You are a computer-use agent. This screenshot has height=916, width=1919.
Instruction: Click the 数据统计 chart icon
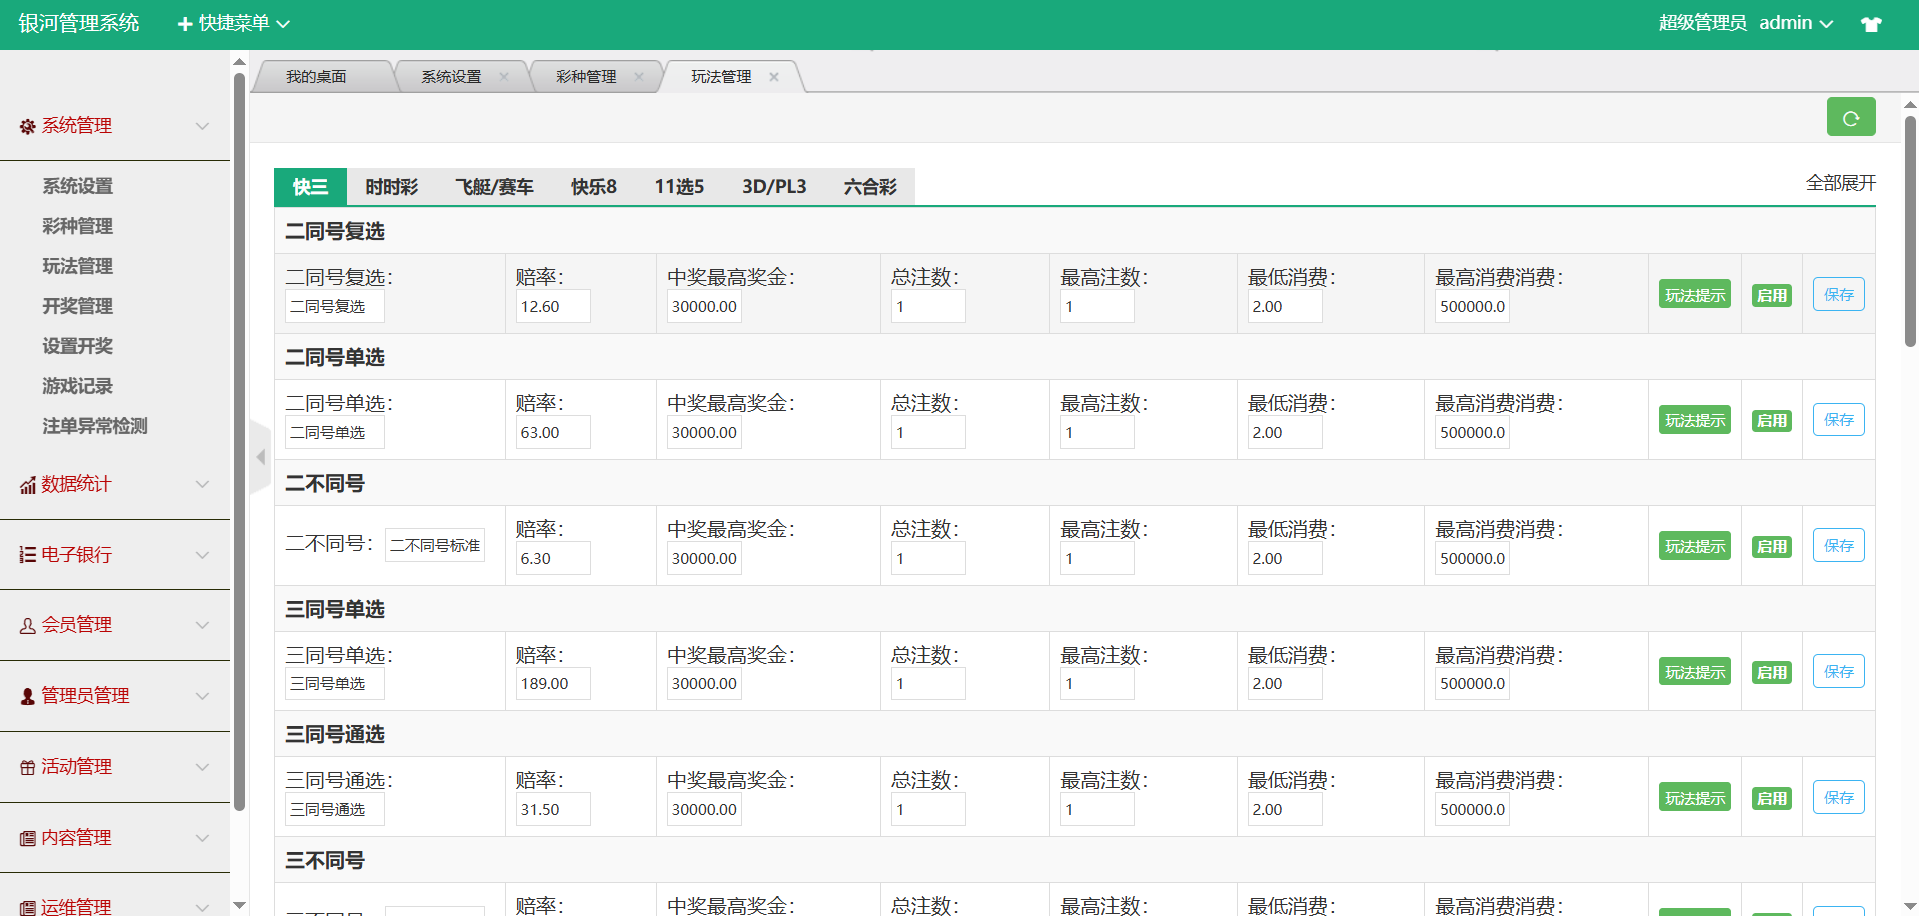(27, 485)
